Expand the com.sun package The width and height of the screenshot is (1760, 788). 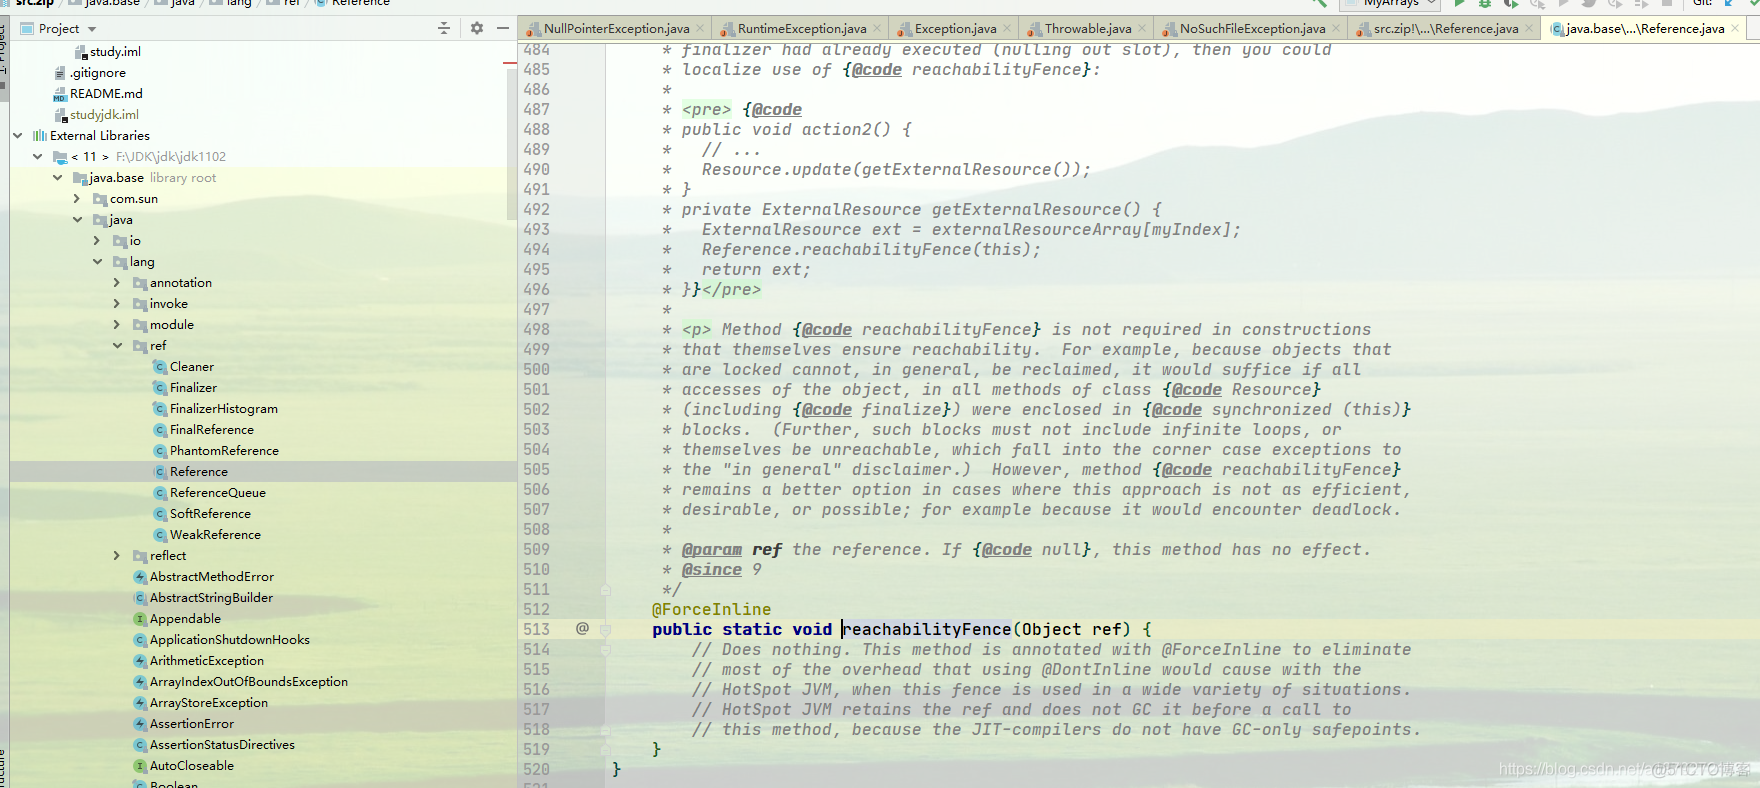coord(78,199)
